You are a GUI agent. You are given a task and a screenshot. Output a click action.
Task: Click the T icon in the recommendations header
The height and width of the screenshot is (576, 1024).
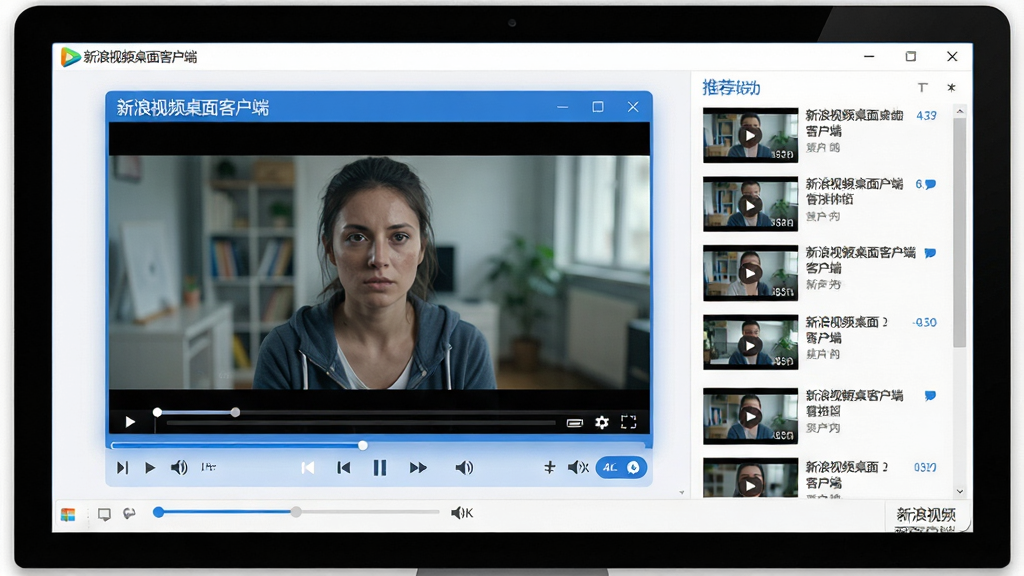coord(922,88)
